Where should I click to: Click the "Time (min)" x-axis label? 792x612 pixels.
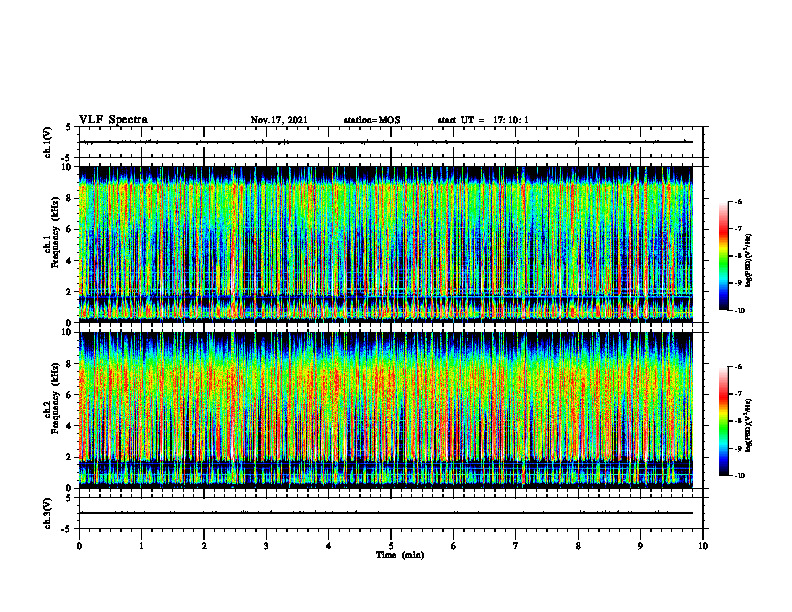tap(400, 555)
